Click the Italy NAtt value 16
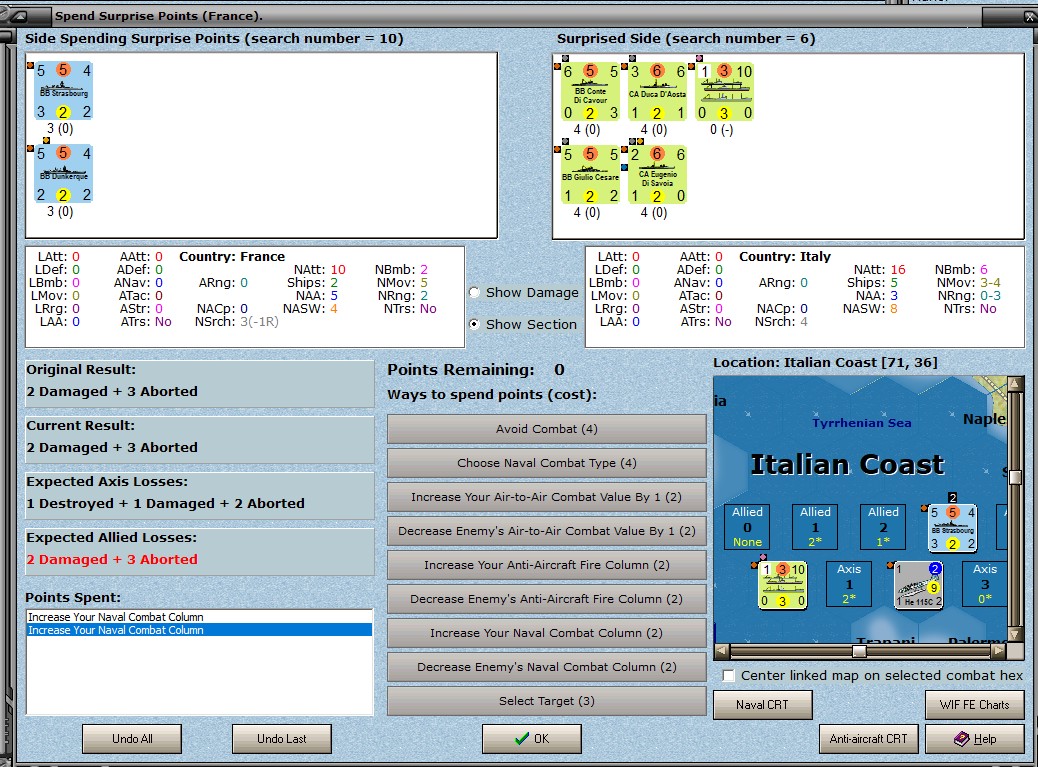1038x767 pixels. (x=898, y=269)
